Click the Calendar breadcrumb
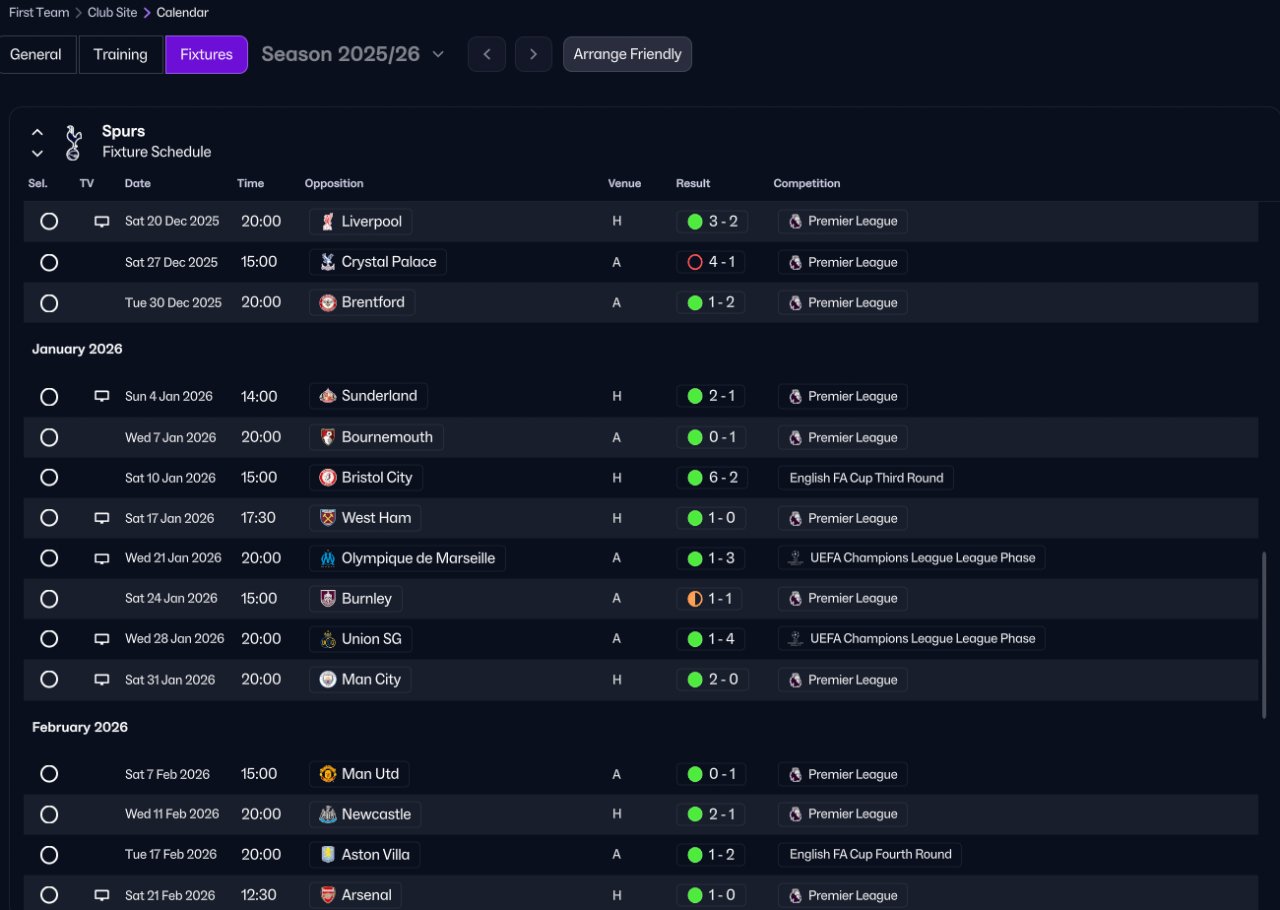The height and width of the screenshot is (910, 1280). point(183,13)
